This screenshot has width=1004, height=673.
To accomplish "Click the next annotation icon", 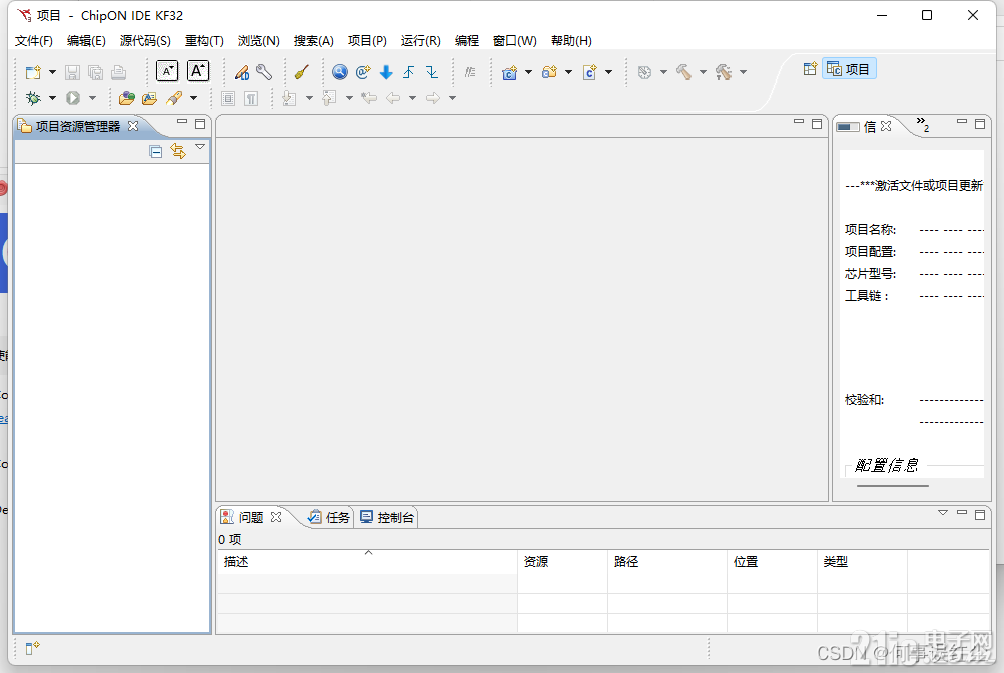I will pos(289,98).
